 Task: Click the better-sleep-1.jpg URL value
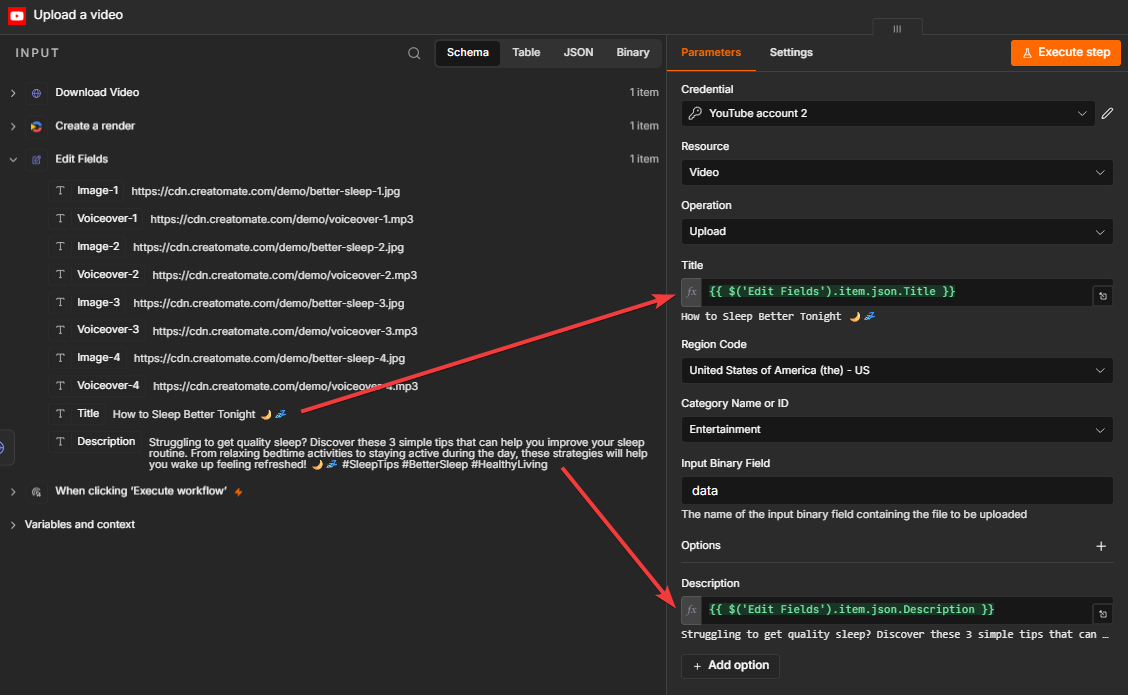click(x=265, y=191)
